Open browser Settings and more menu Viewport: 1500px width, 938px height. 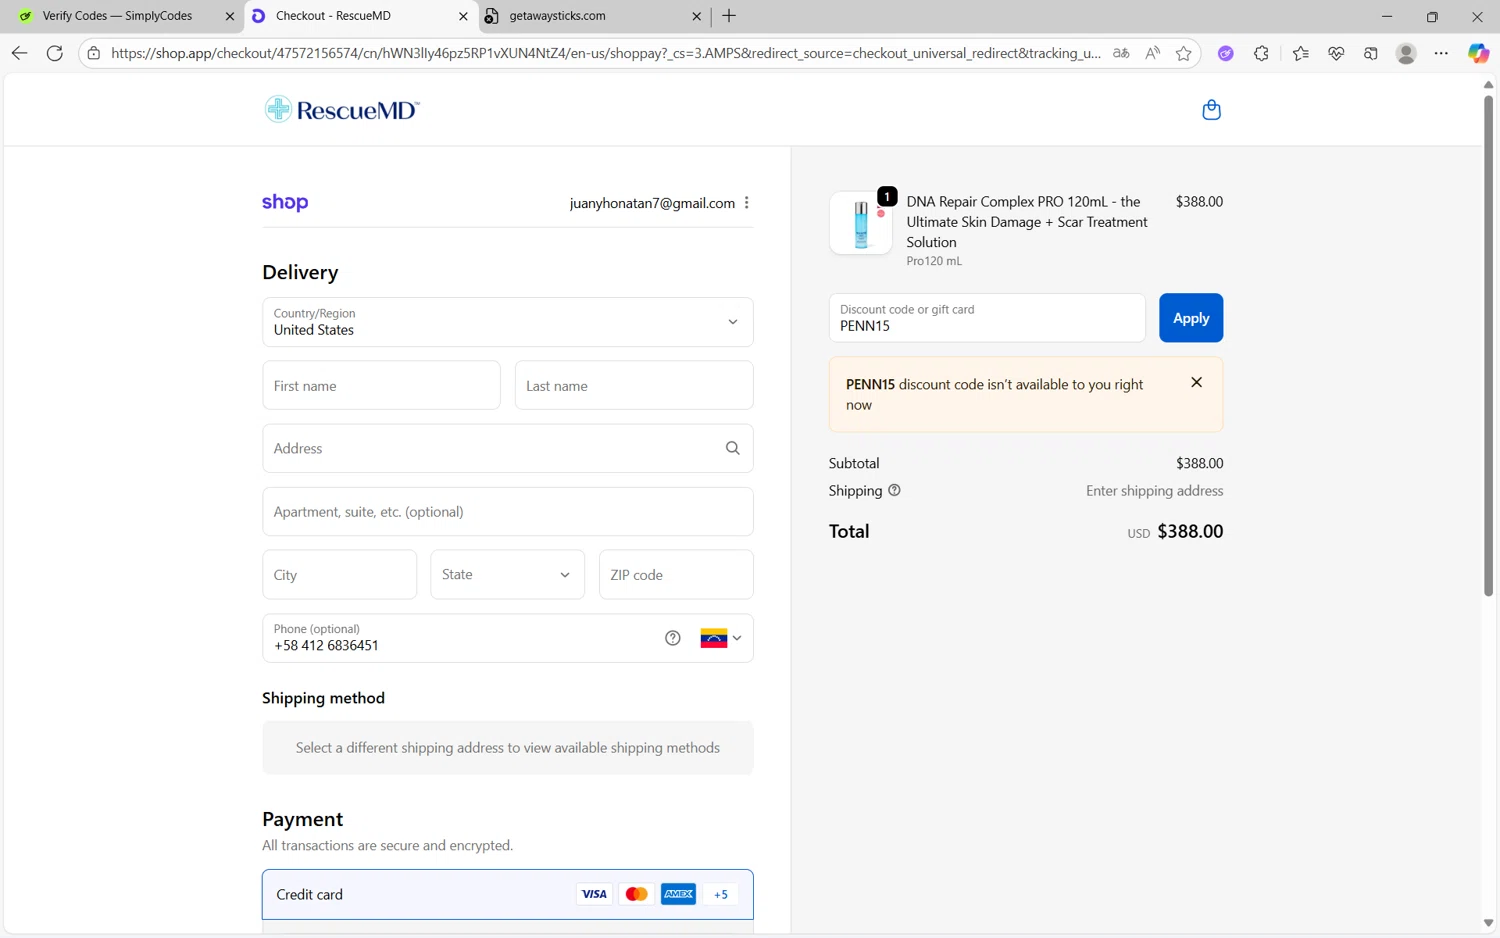point(1441,53)
